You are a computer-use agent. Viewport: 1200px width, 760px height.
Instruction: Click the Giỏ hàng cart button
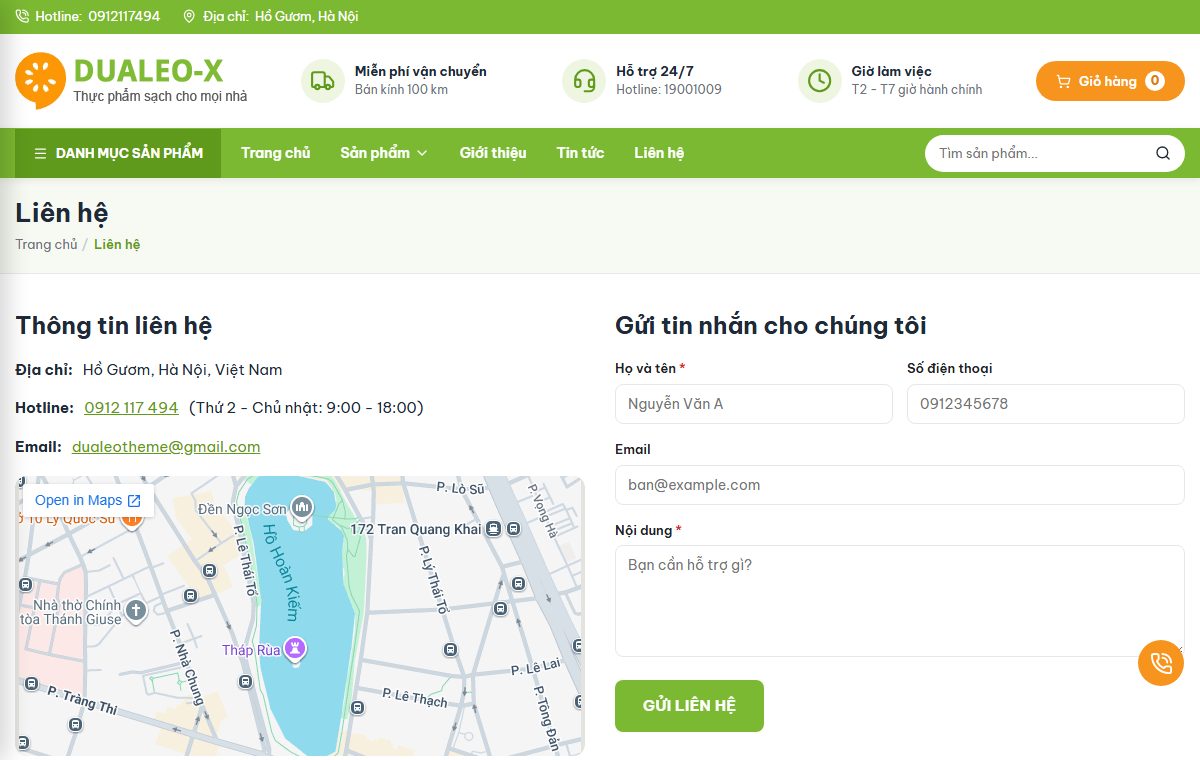click(1110, 81)
